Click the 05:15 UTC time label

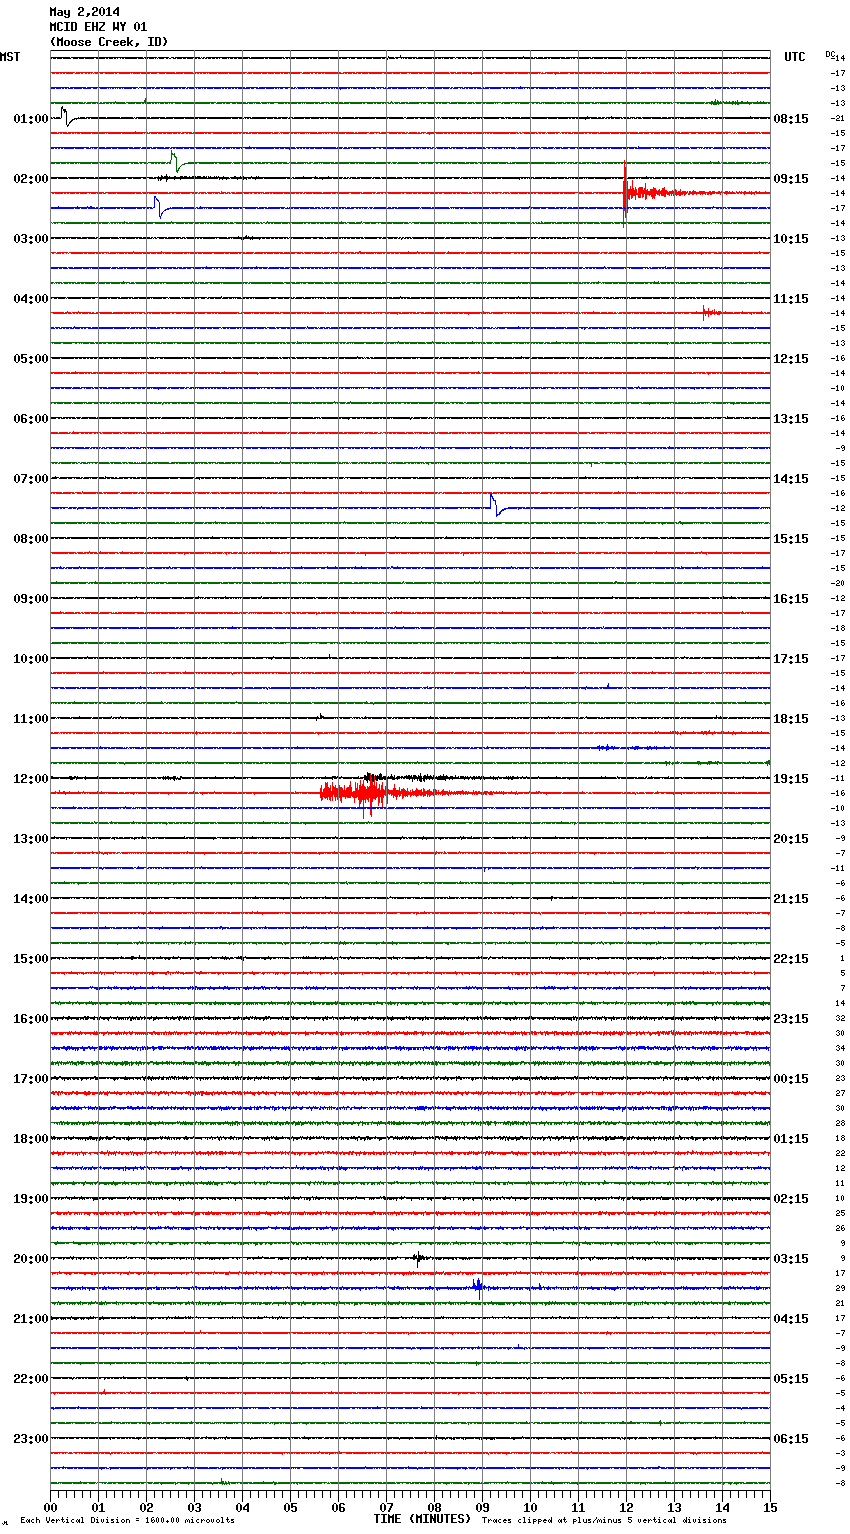pos(791,1378)
